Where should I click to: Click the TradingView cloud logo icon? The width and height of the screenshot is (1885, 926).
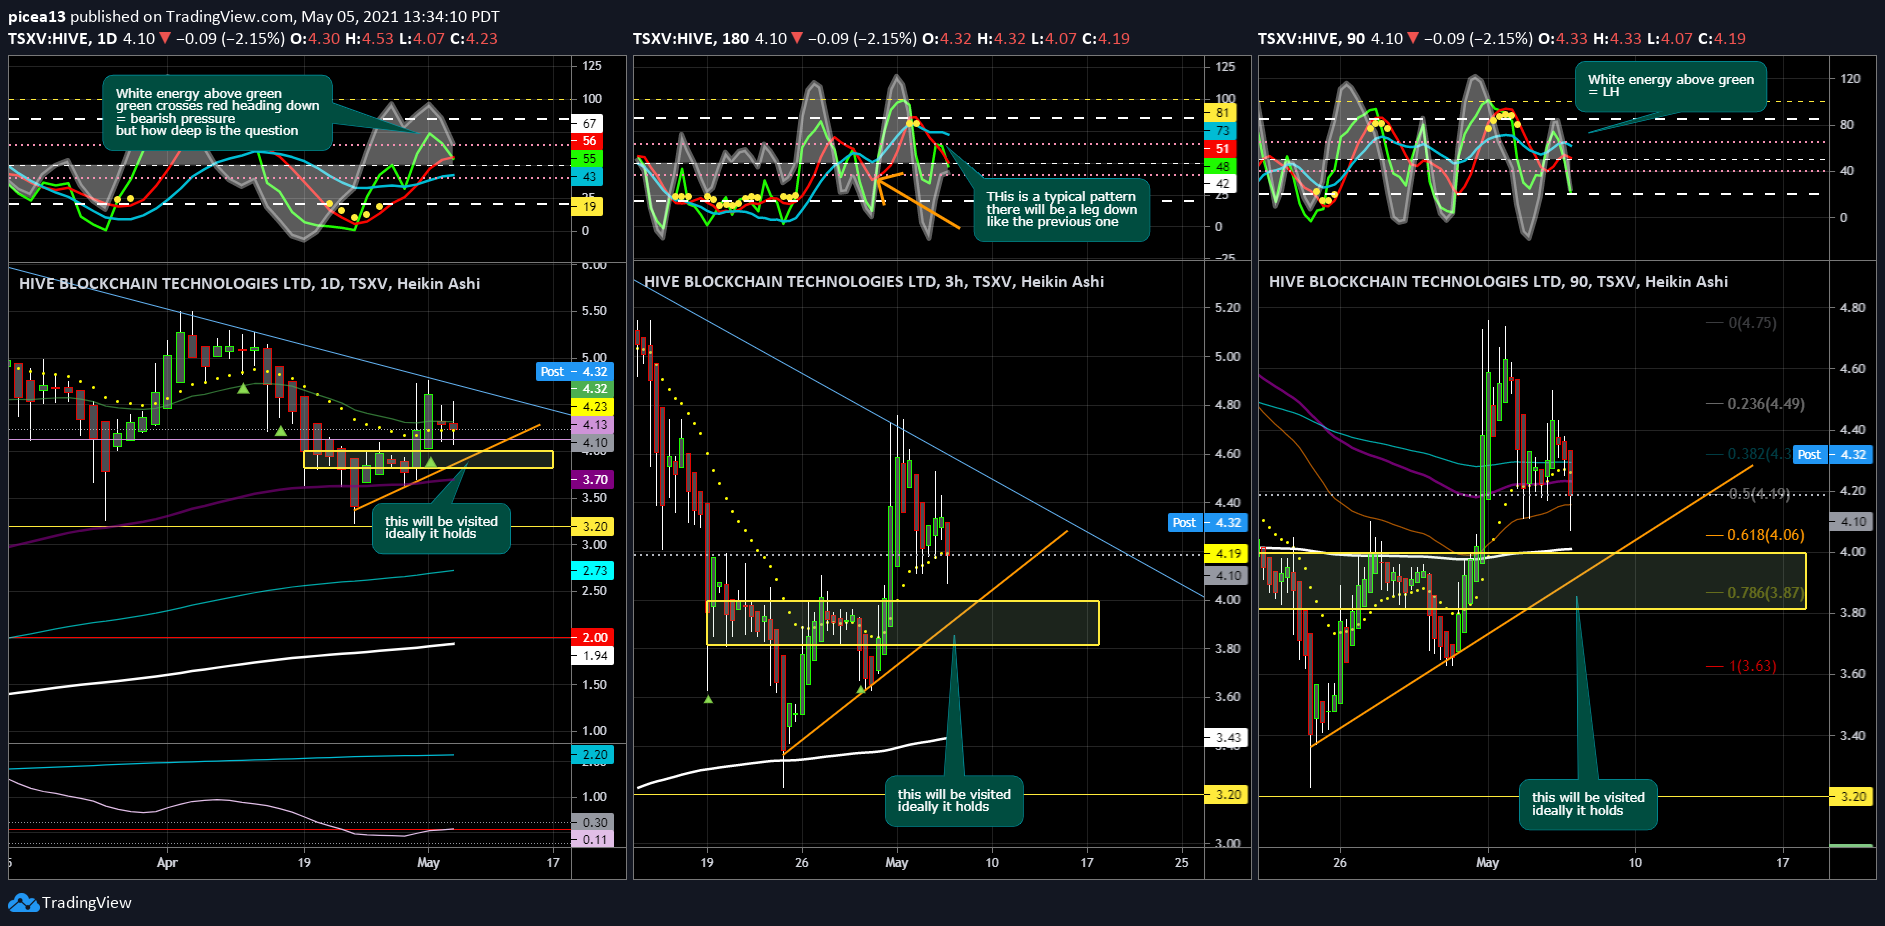pos(23,903)
